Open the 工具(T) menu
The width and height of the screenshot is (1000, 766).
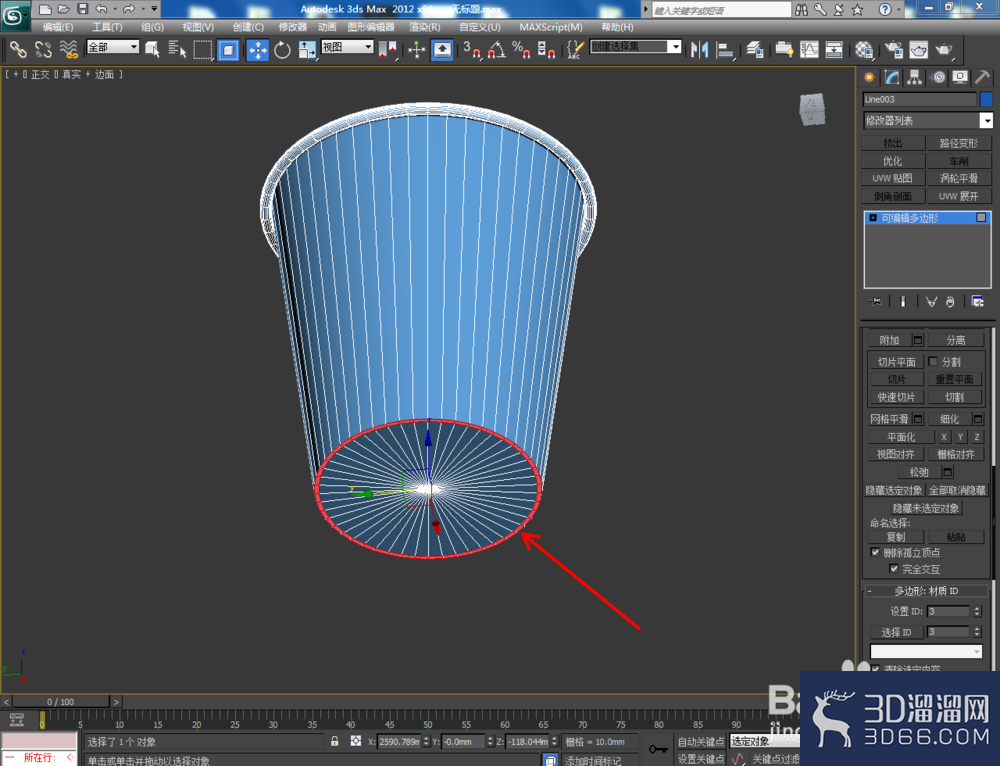click(107, 27)
